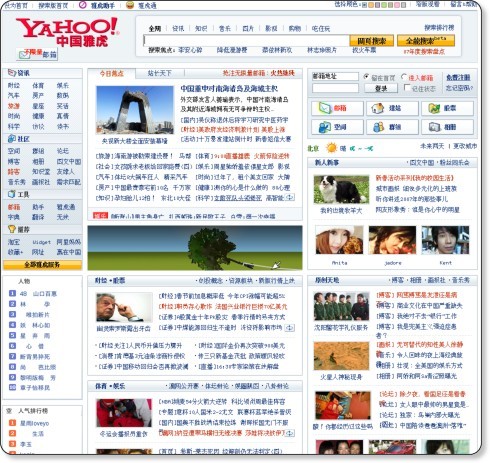
Task: Open the 免费注册 link
Action: (x=458, y=77)
